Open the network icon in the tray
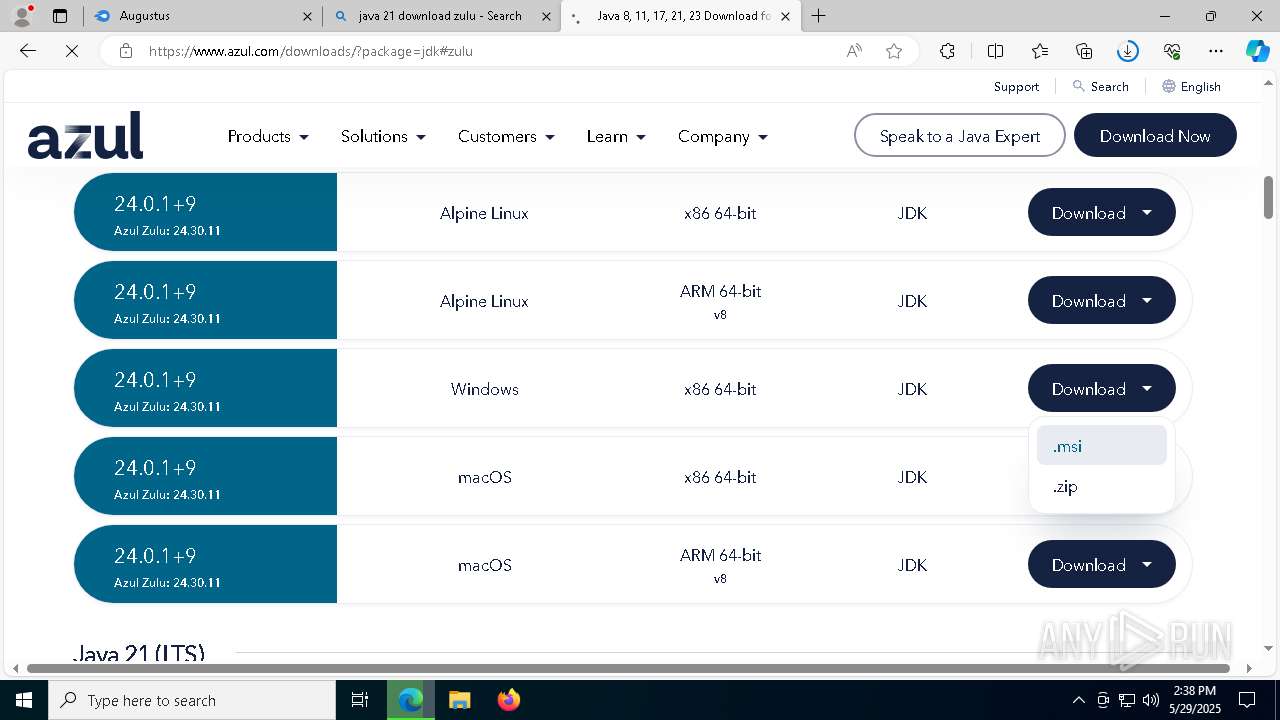This screenshot has height=720, width=1280. pos(1127,700)
